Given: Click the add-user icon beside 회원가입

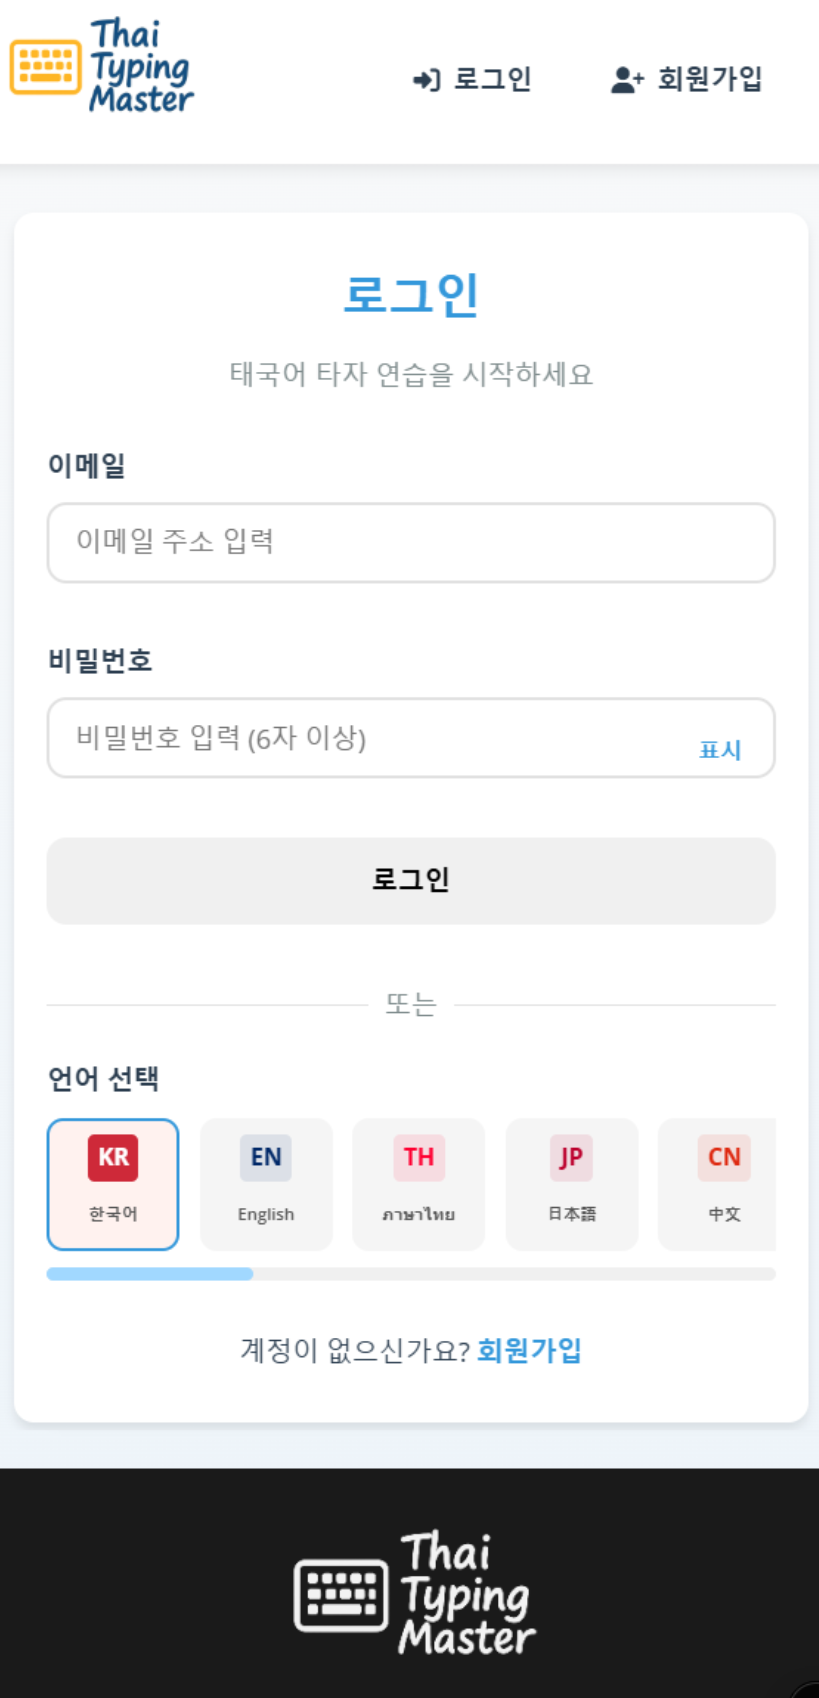Looking at the screenshot, I should coord(627,80).
